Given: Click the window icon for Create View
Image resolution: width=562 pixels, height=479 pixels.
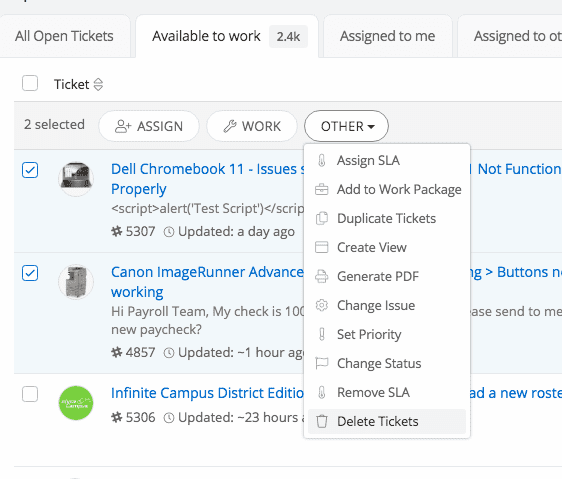Looking at the screenshot, I should coord(322,247).
